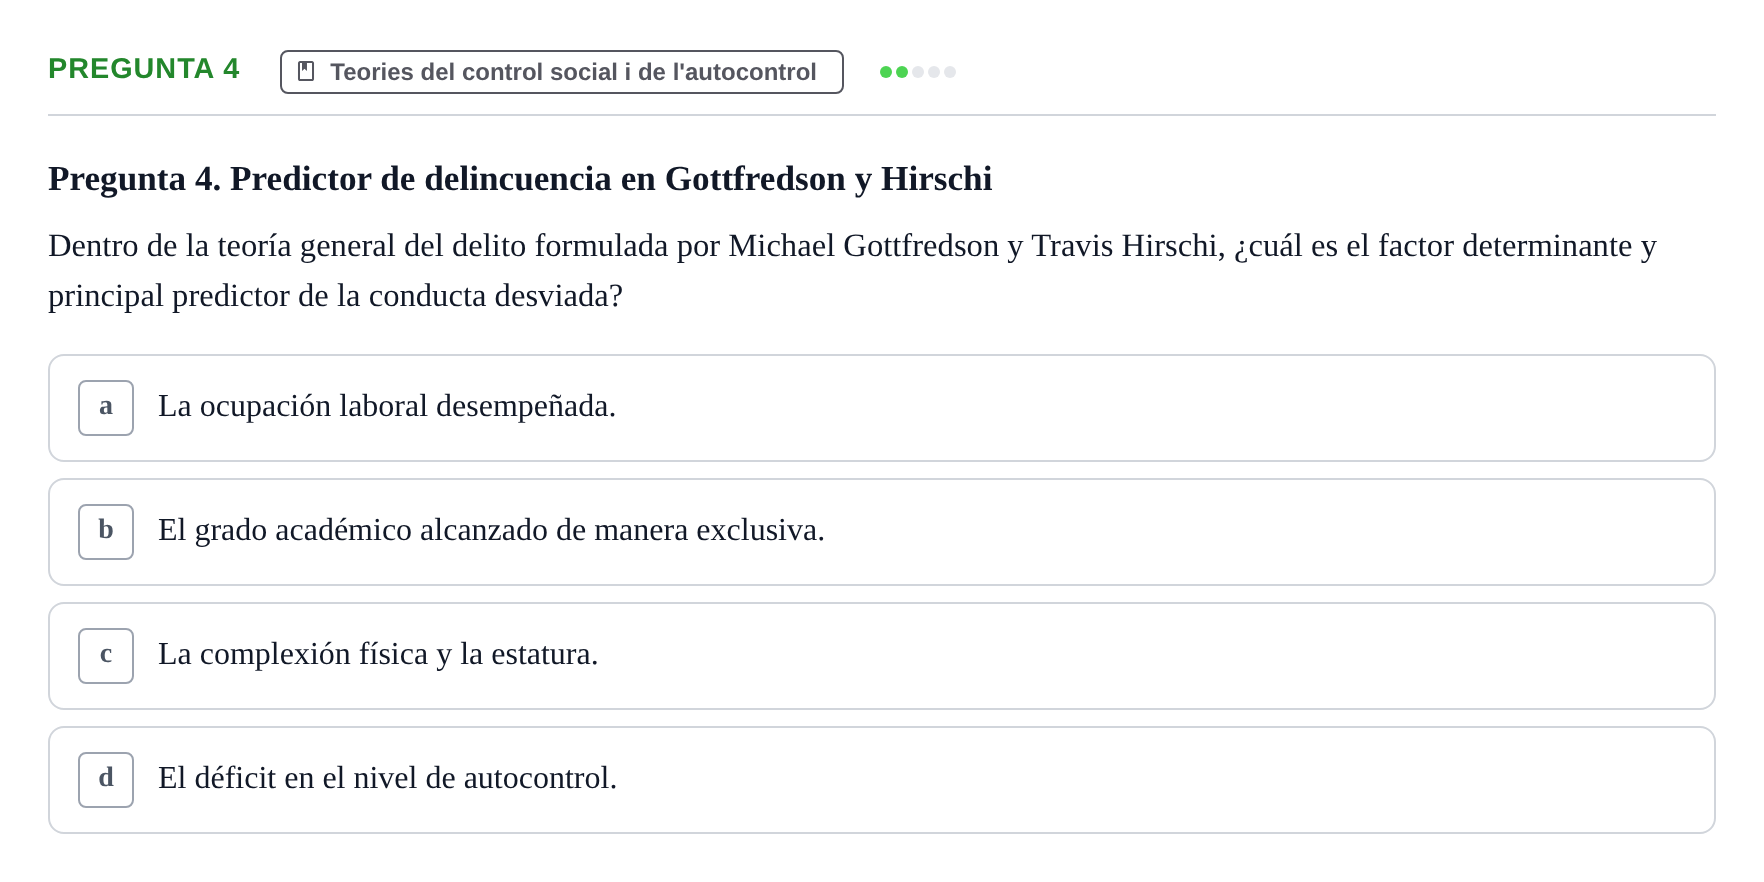
Task: Select answer letter d box
Action: (106, 780)
